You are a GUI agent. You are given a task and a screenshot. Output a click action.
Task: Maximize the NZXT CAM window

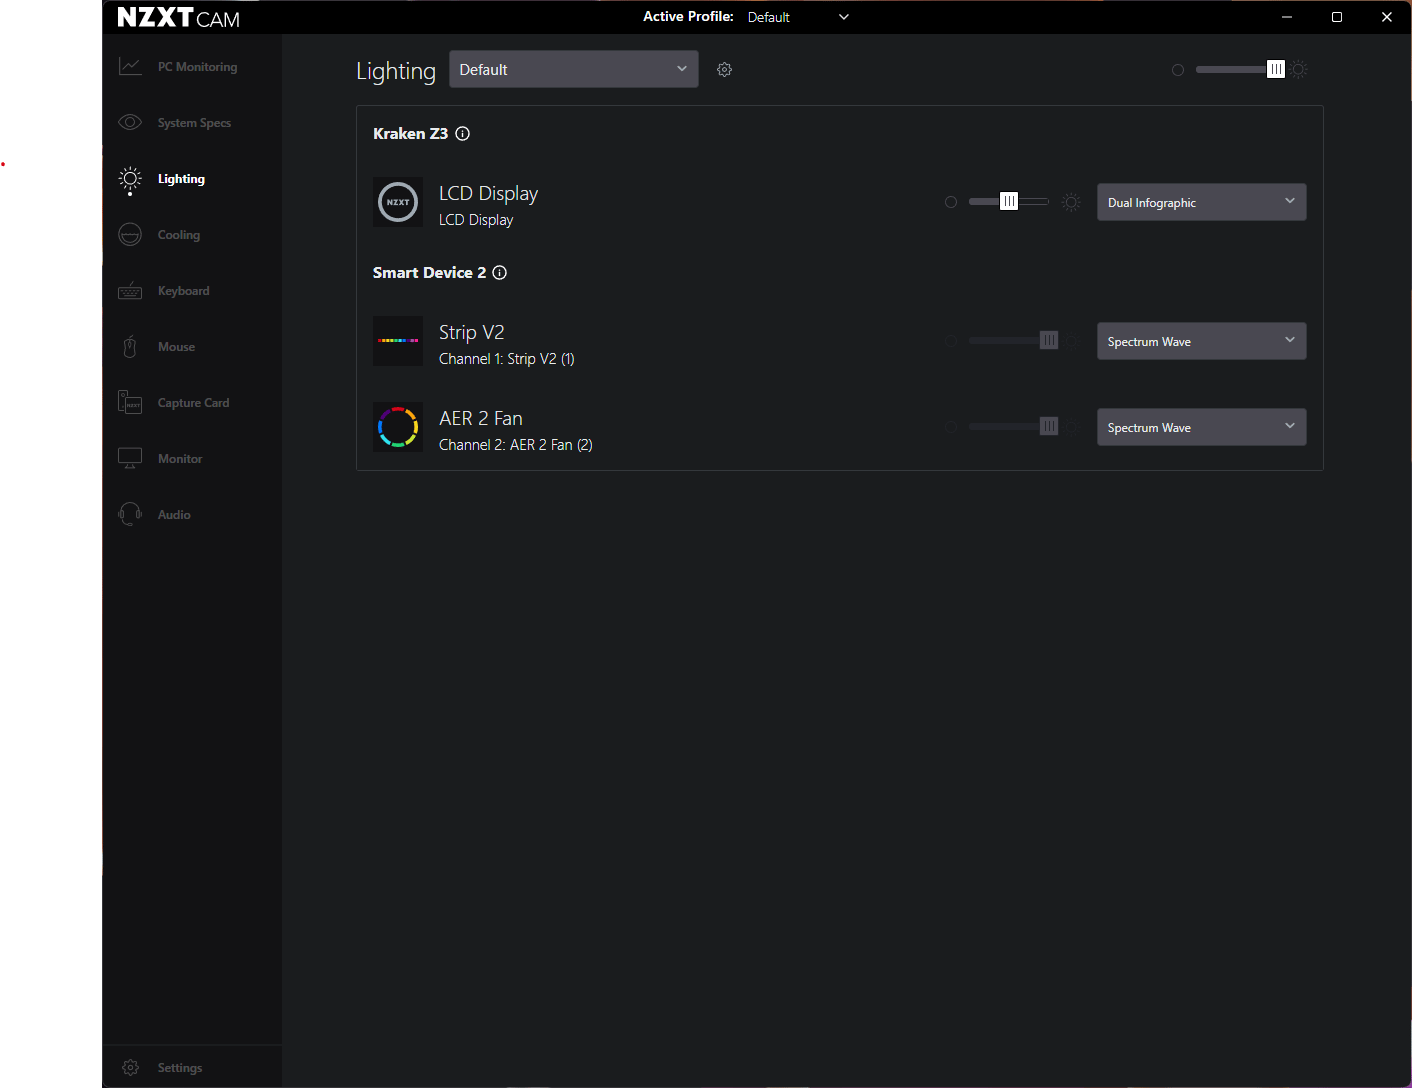tap(1337, 17)
